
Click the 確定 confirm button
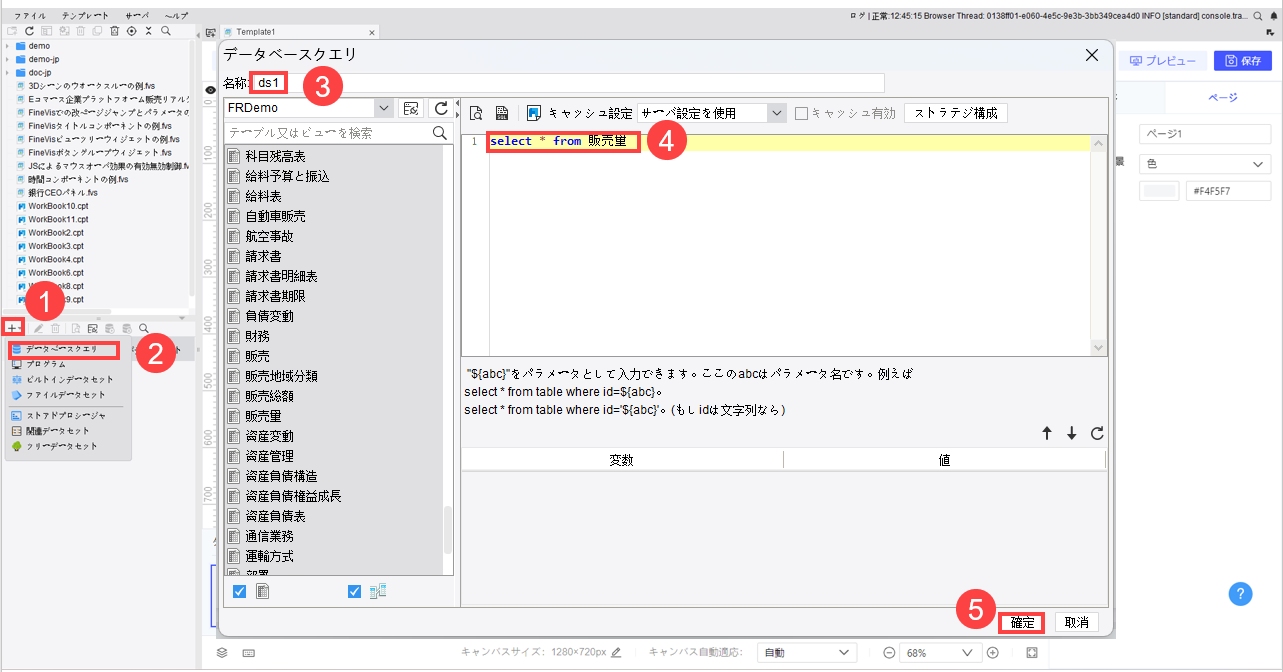[x=1022, y=622]
